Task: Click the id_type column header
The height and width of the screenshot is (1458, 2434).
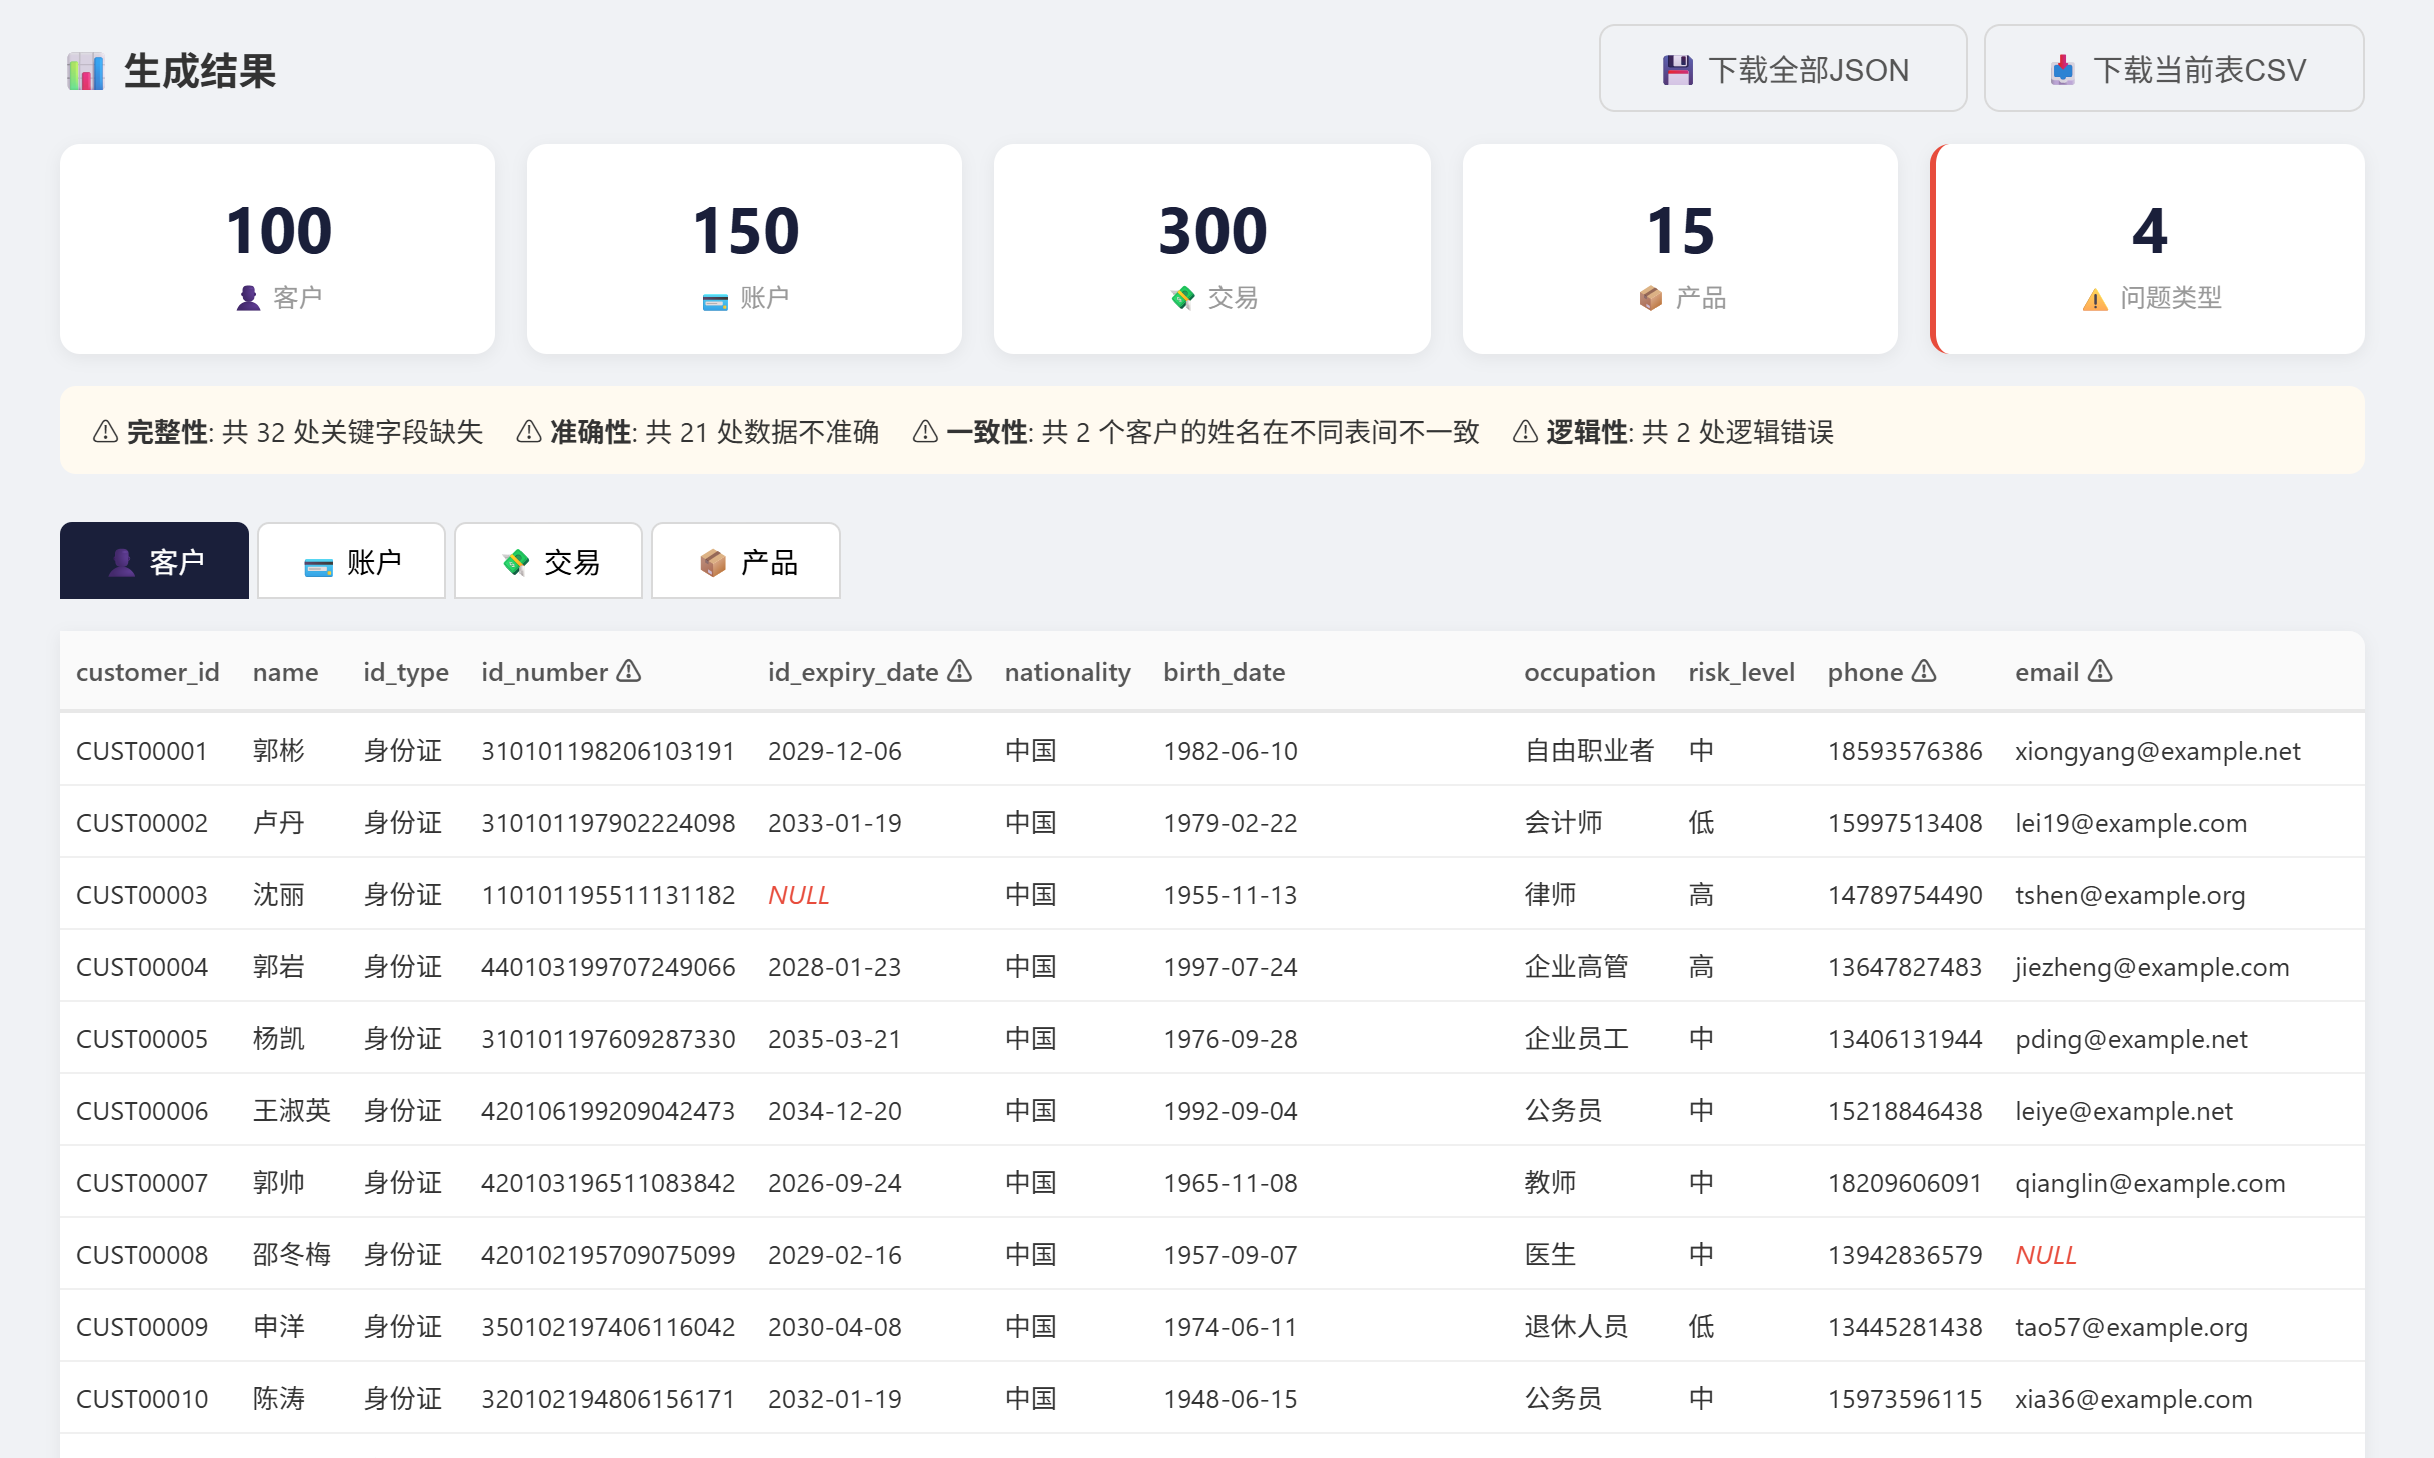Action: [x=406, y=672]
